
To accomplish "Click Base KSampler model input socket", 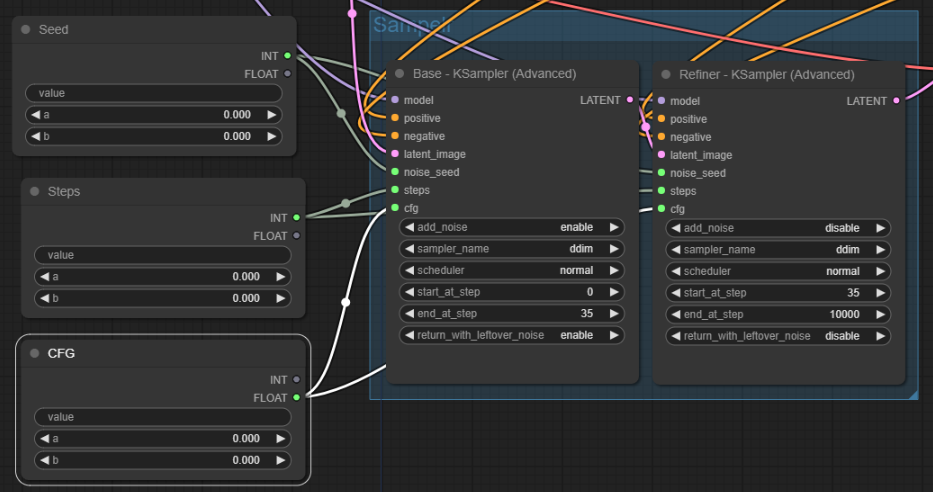I will pyautogui.click(x=395, y=100).
